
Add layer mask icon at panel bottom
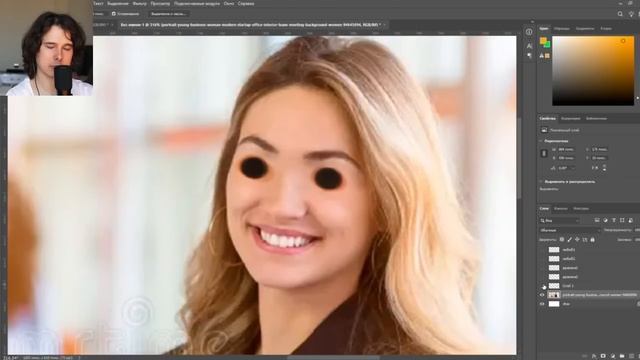click(603, 356)
